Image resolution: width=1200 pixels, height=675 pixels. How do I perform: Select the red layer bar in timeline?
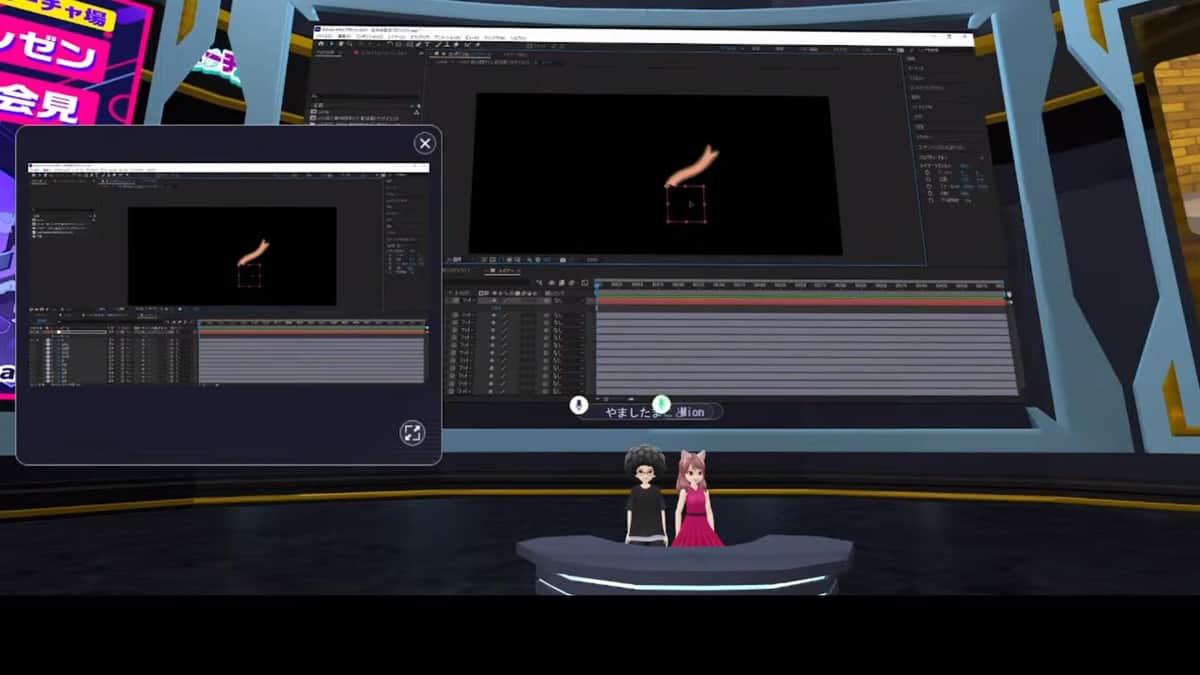click(800, 301)
